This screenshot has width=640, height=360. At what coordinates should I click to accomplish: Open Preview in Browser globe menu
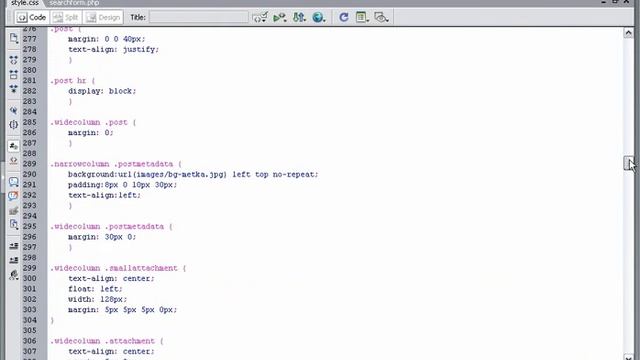pyautogui.click(x=318, y=18)
